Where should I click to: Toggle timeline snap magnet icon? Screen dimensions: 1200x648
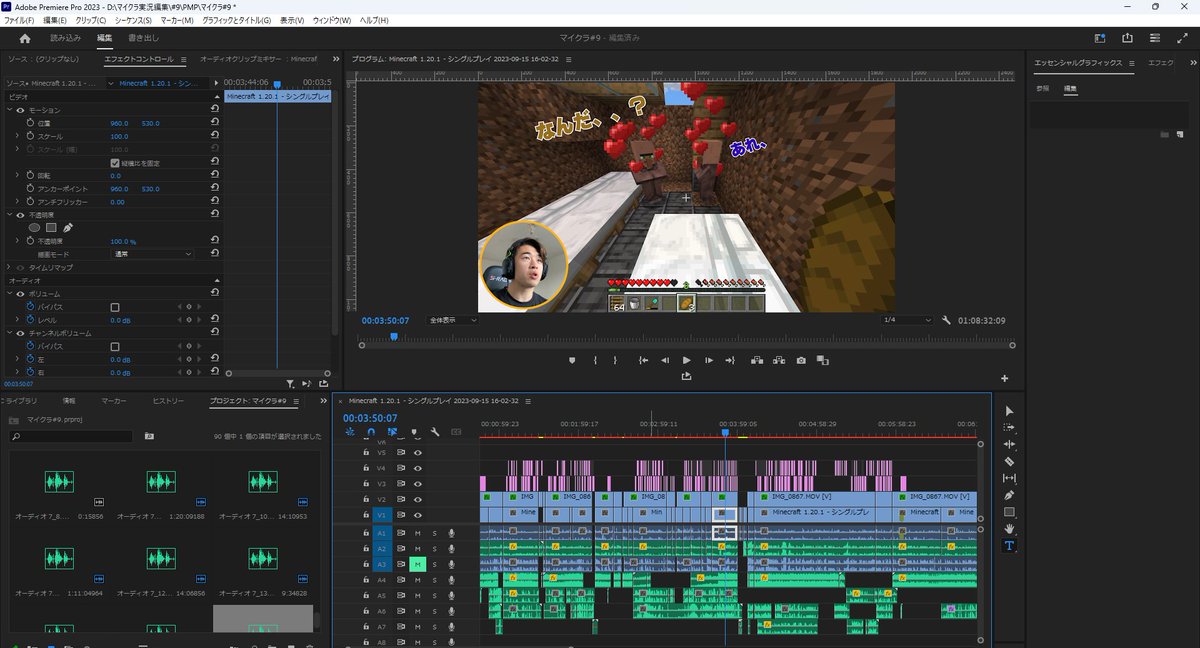pos(371,432)
